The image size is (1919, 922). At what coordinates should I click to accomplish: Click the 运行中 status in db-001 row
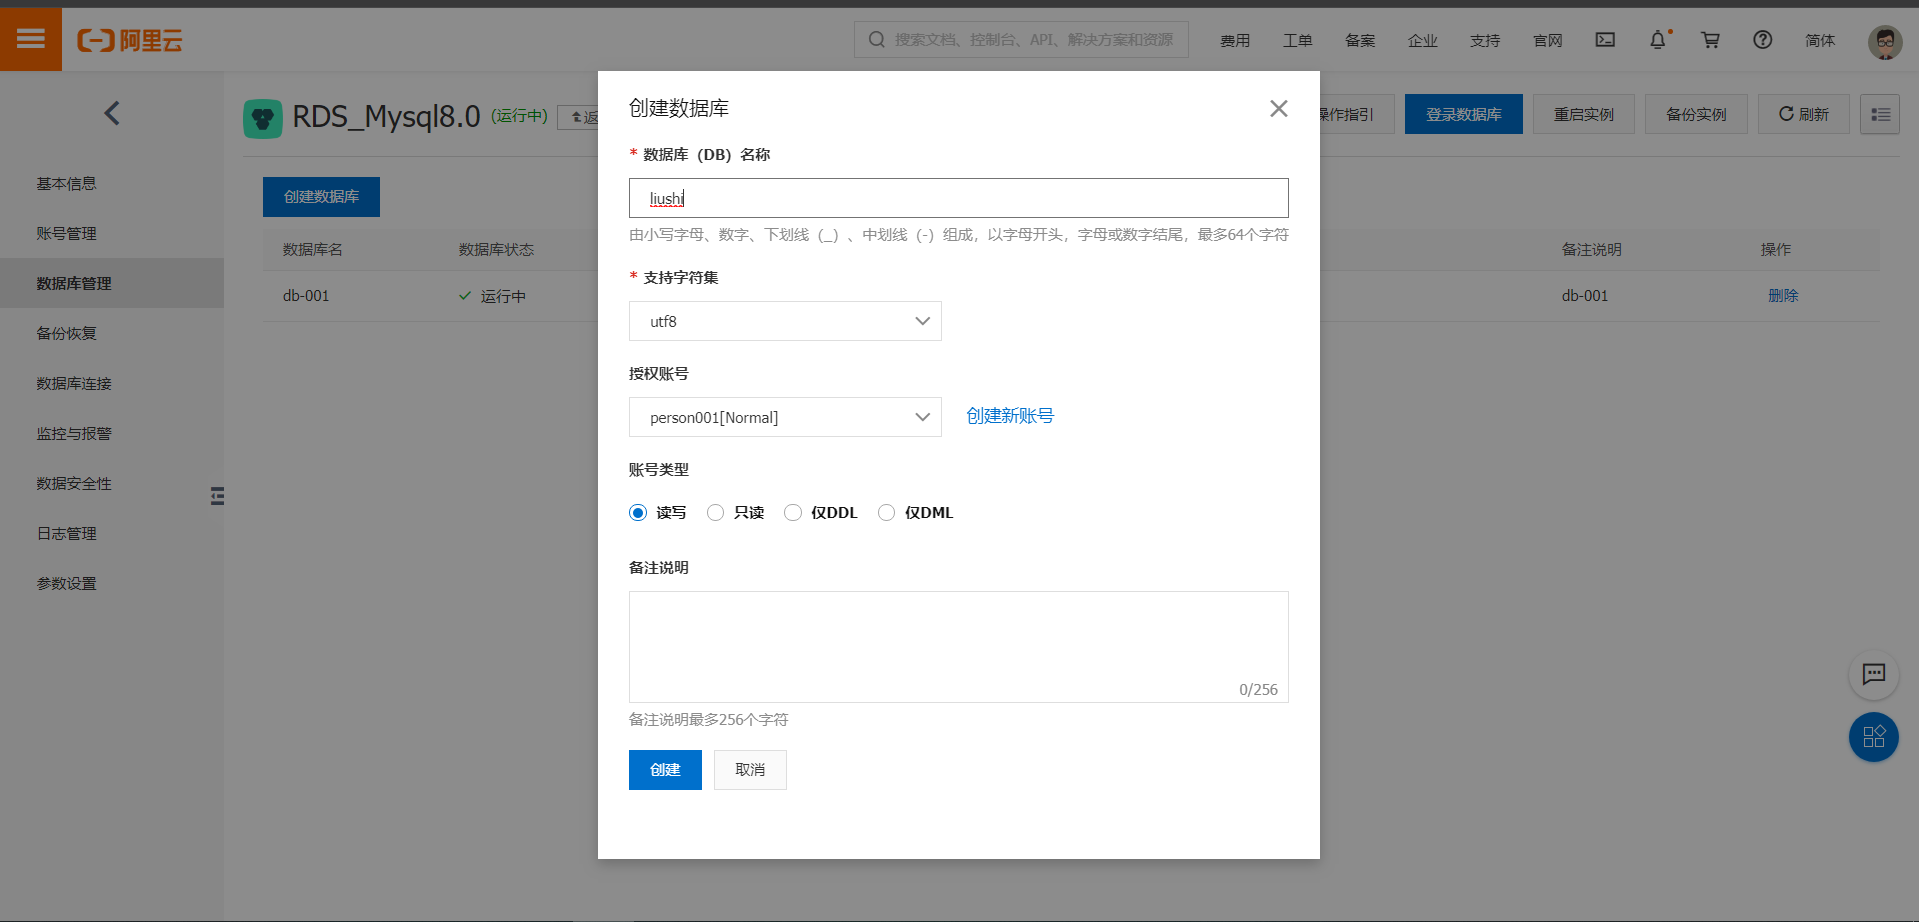point(492,296)
